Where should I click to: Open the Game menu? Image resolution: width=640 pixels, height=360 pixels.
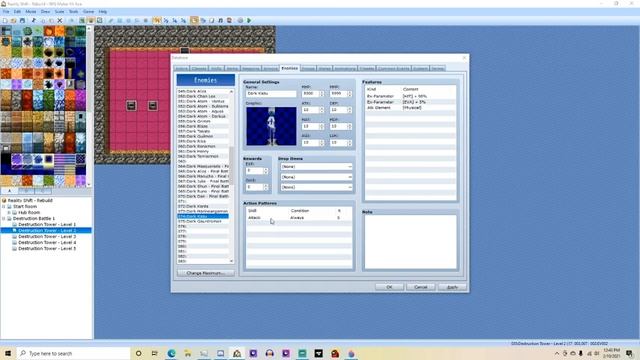pyautogui.click(x=88, y=11)
